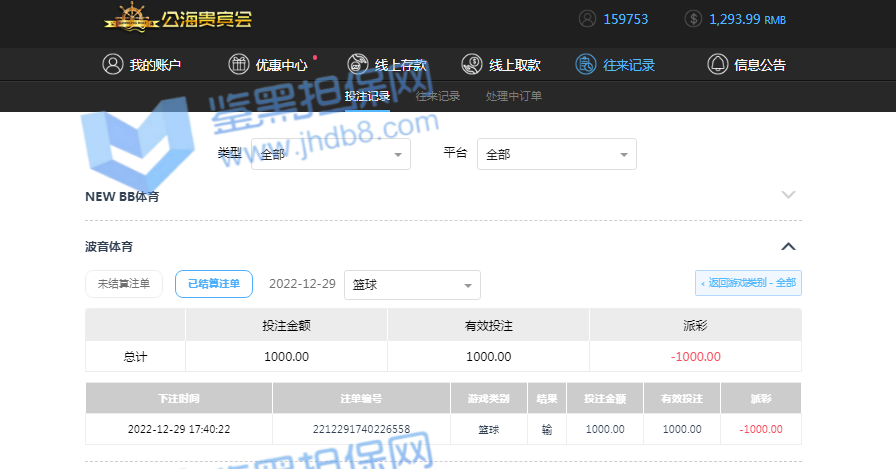This screenshot has height=469, width=896.
Task: Open 我的账户 account icon
Action: (x=112, y=65)
